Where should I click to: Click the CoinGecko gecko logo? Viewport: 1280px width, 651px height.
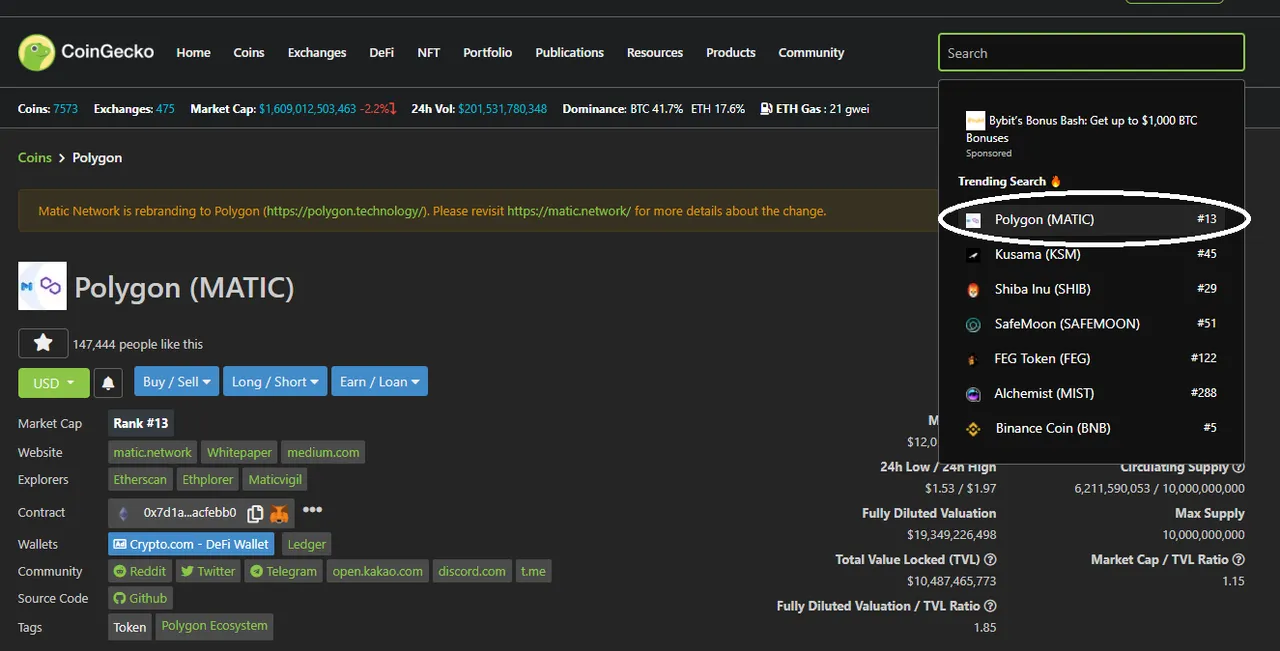(37, 52)
